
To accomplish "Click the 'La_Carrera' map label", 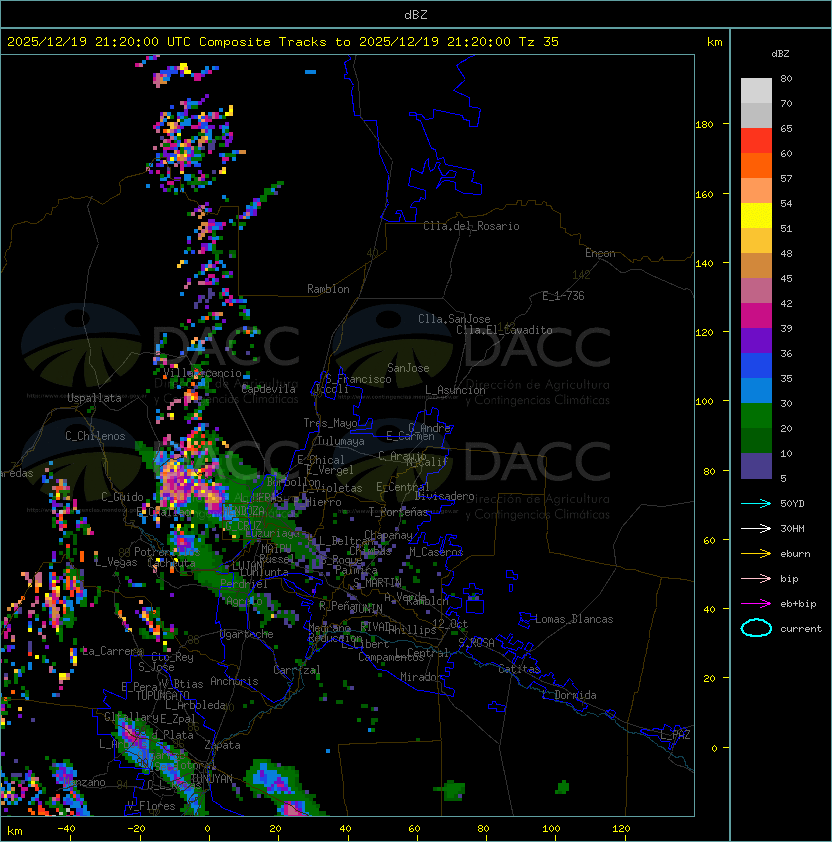I will pos(112,651).
